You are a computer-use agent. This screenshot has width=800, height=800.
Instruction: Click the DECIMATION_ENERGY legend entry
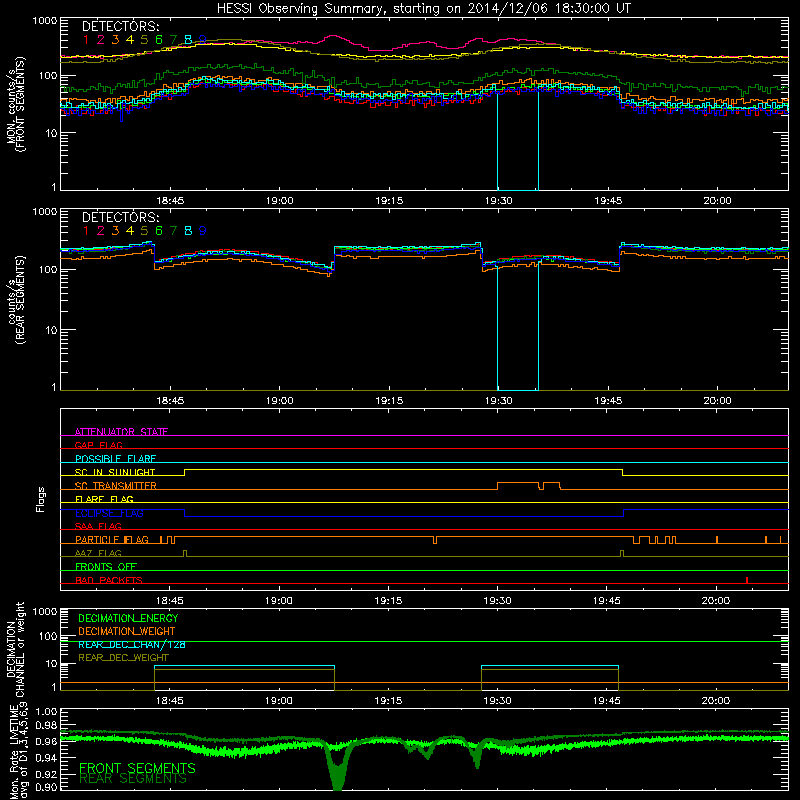pos(128,618)
